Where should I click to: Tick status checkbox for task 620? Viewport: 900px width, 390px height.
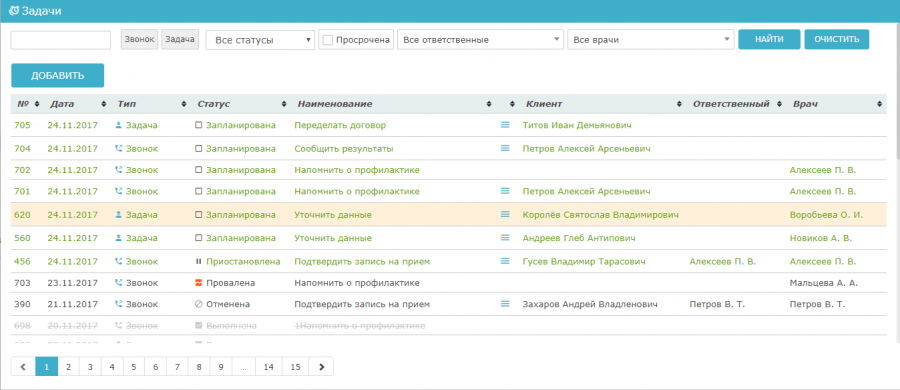pos(199,215)
